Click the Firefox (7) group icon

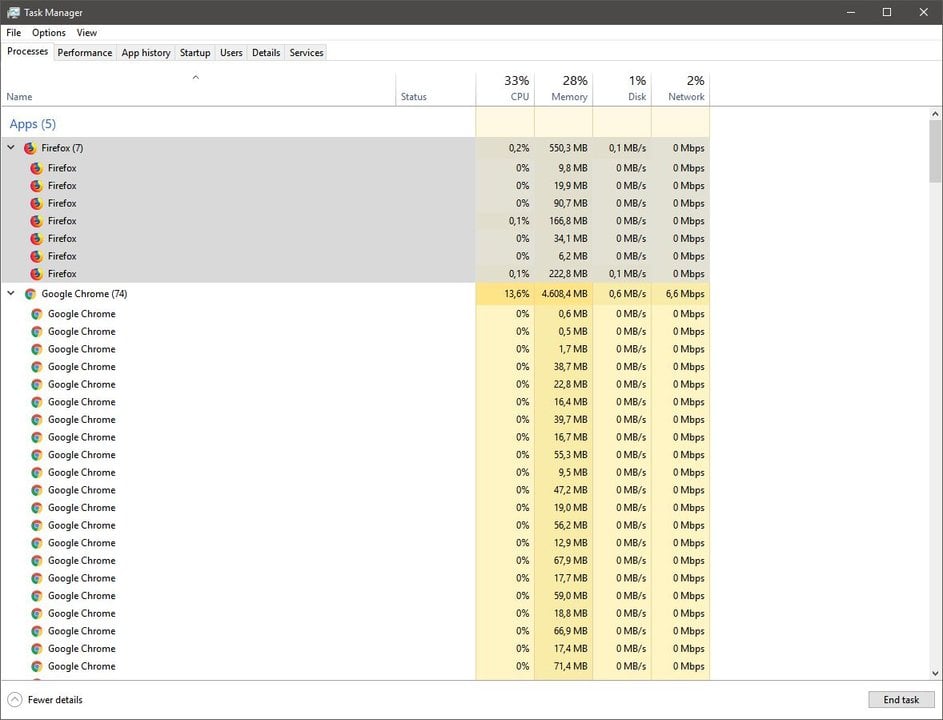tap(30, 148)
